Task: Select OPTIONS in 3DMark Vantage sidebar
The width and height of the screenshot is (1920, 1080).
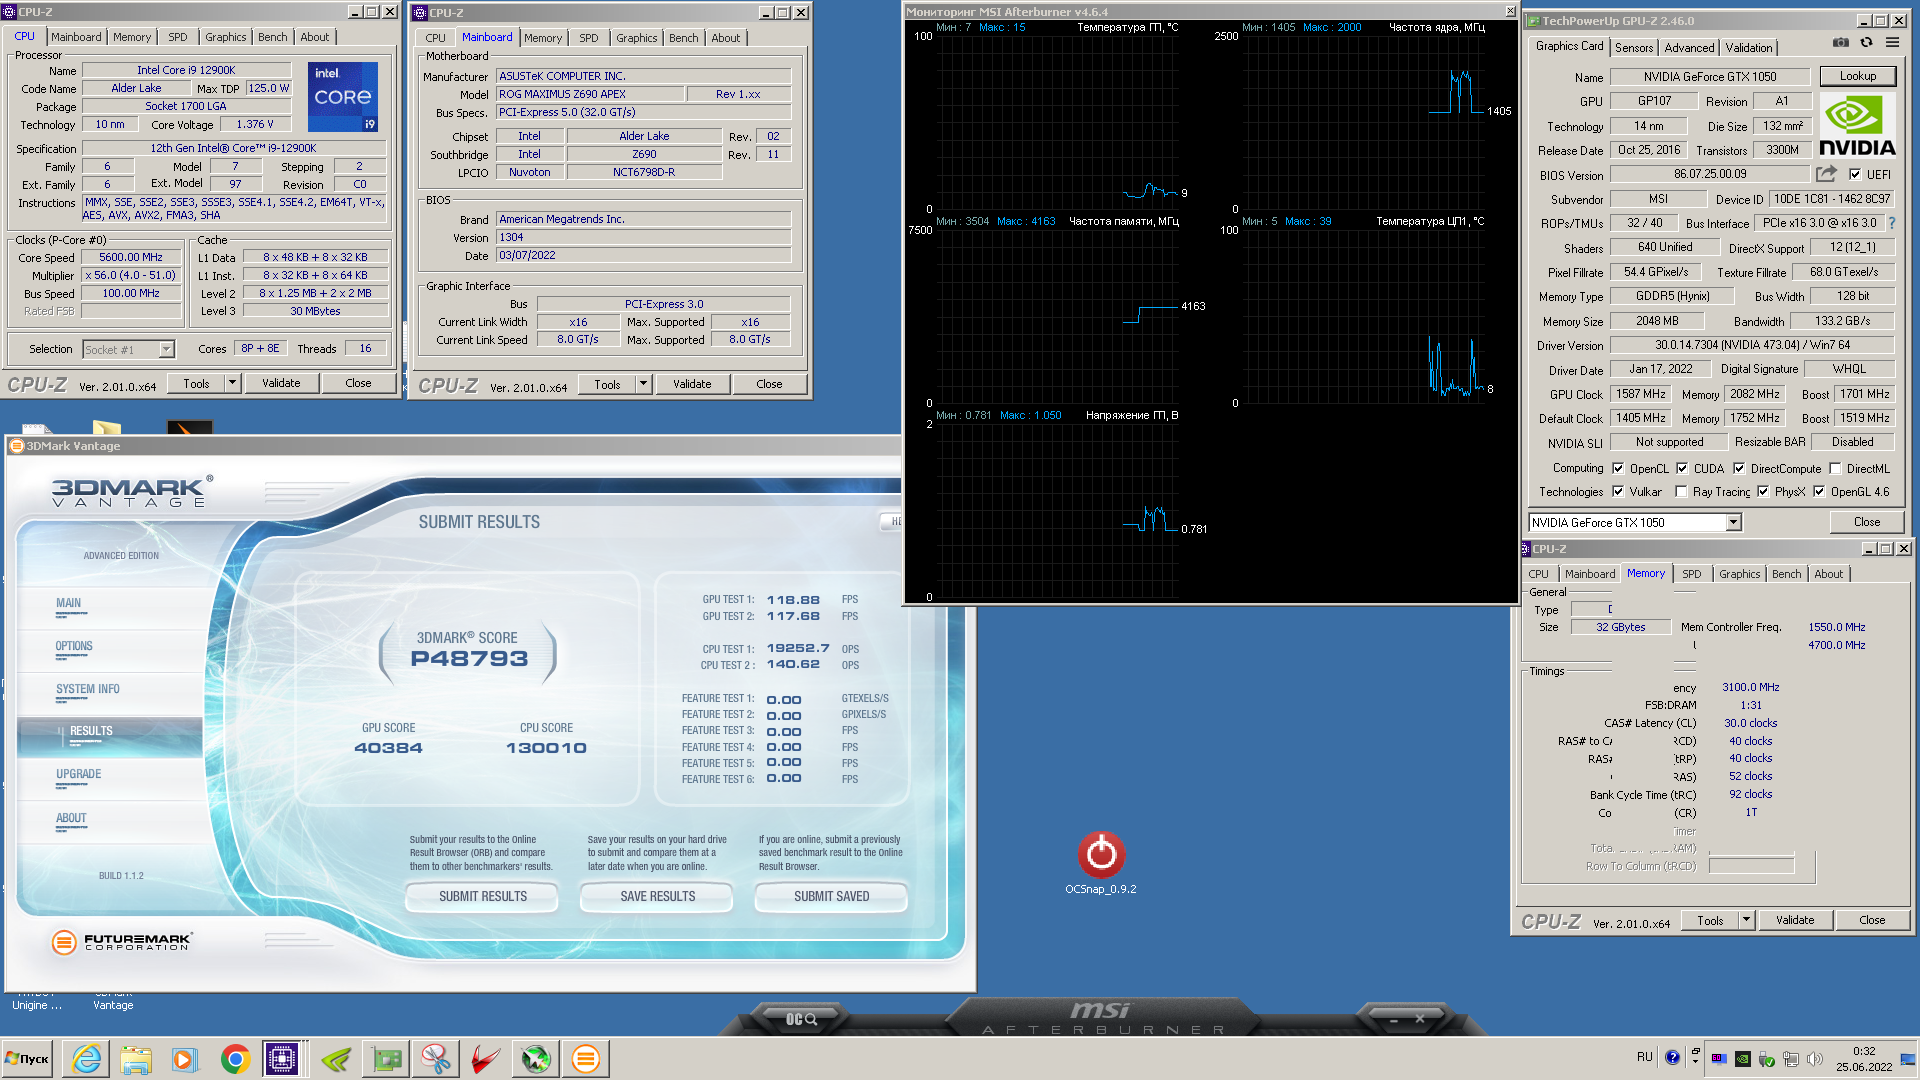Action: [74, 646]
